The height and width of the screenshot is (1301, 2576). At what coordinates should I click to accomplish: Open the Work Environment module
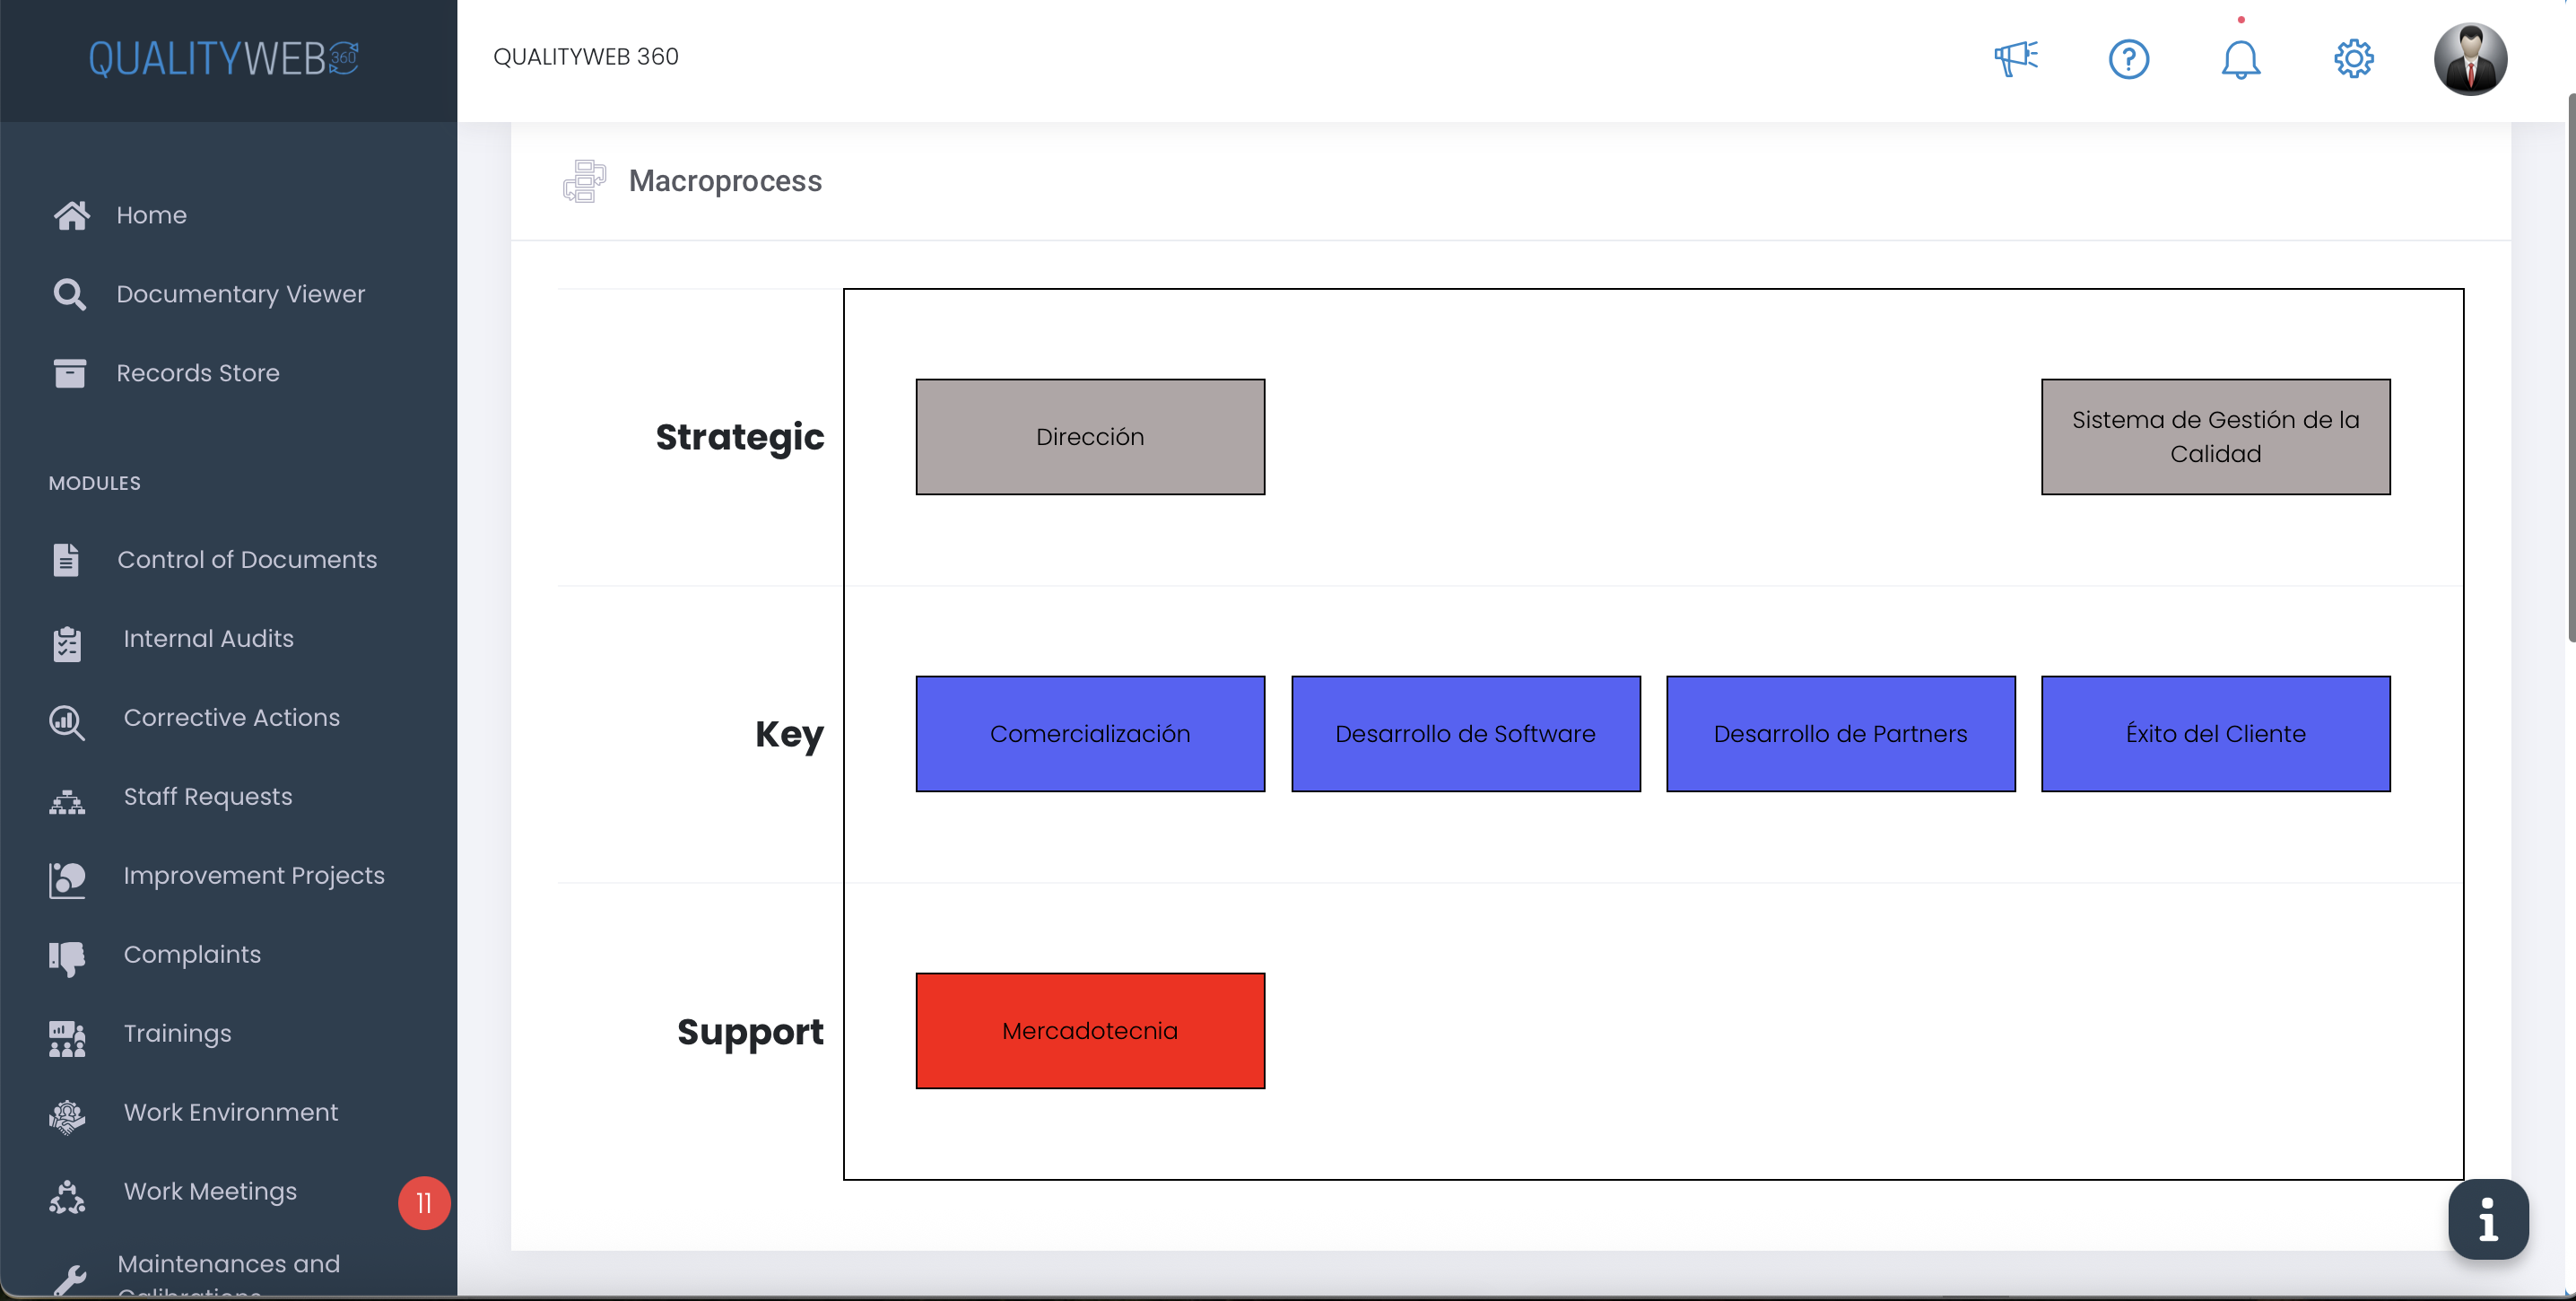(230, 1112)
